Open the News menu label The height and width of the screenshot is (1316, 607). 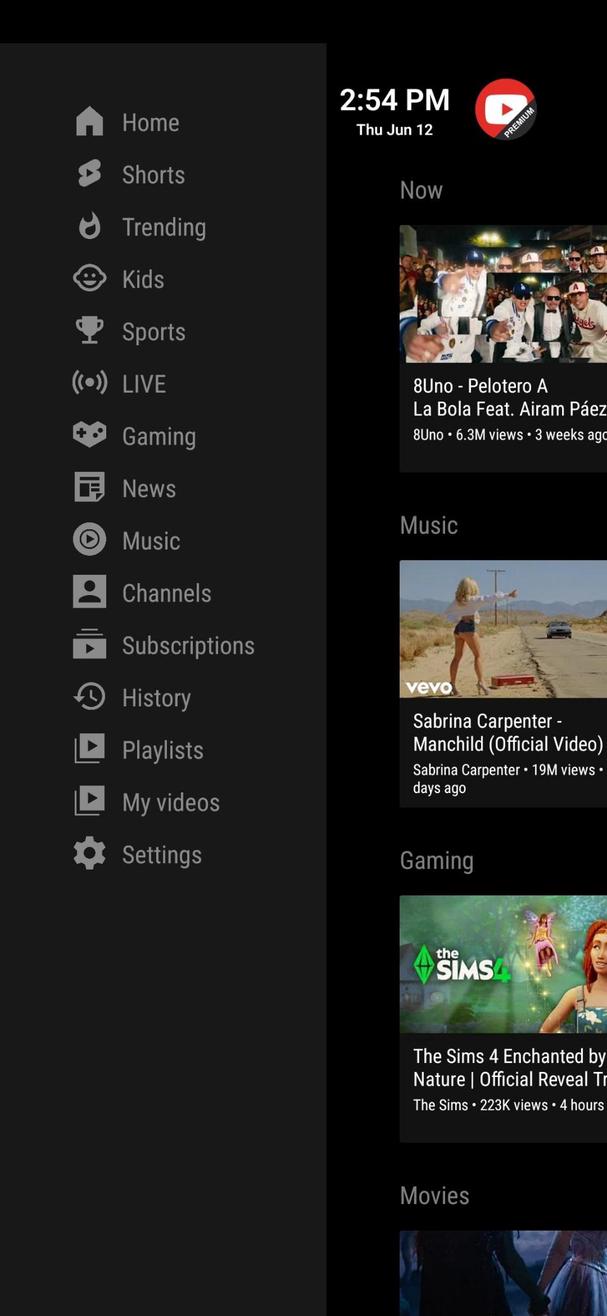(x=149, y=488)
